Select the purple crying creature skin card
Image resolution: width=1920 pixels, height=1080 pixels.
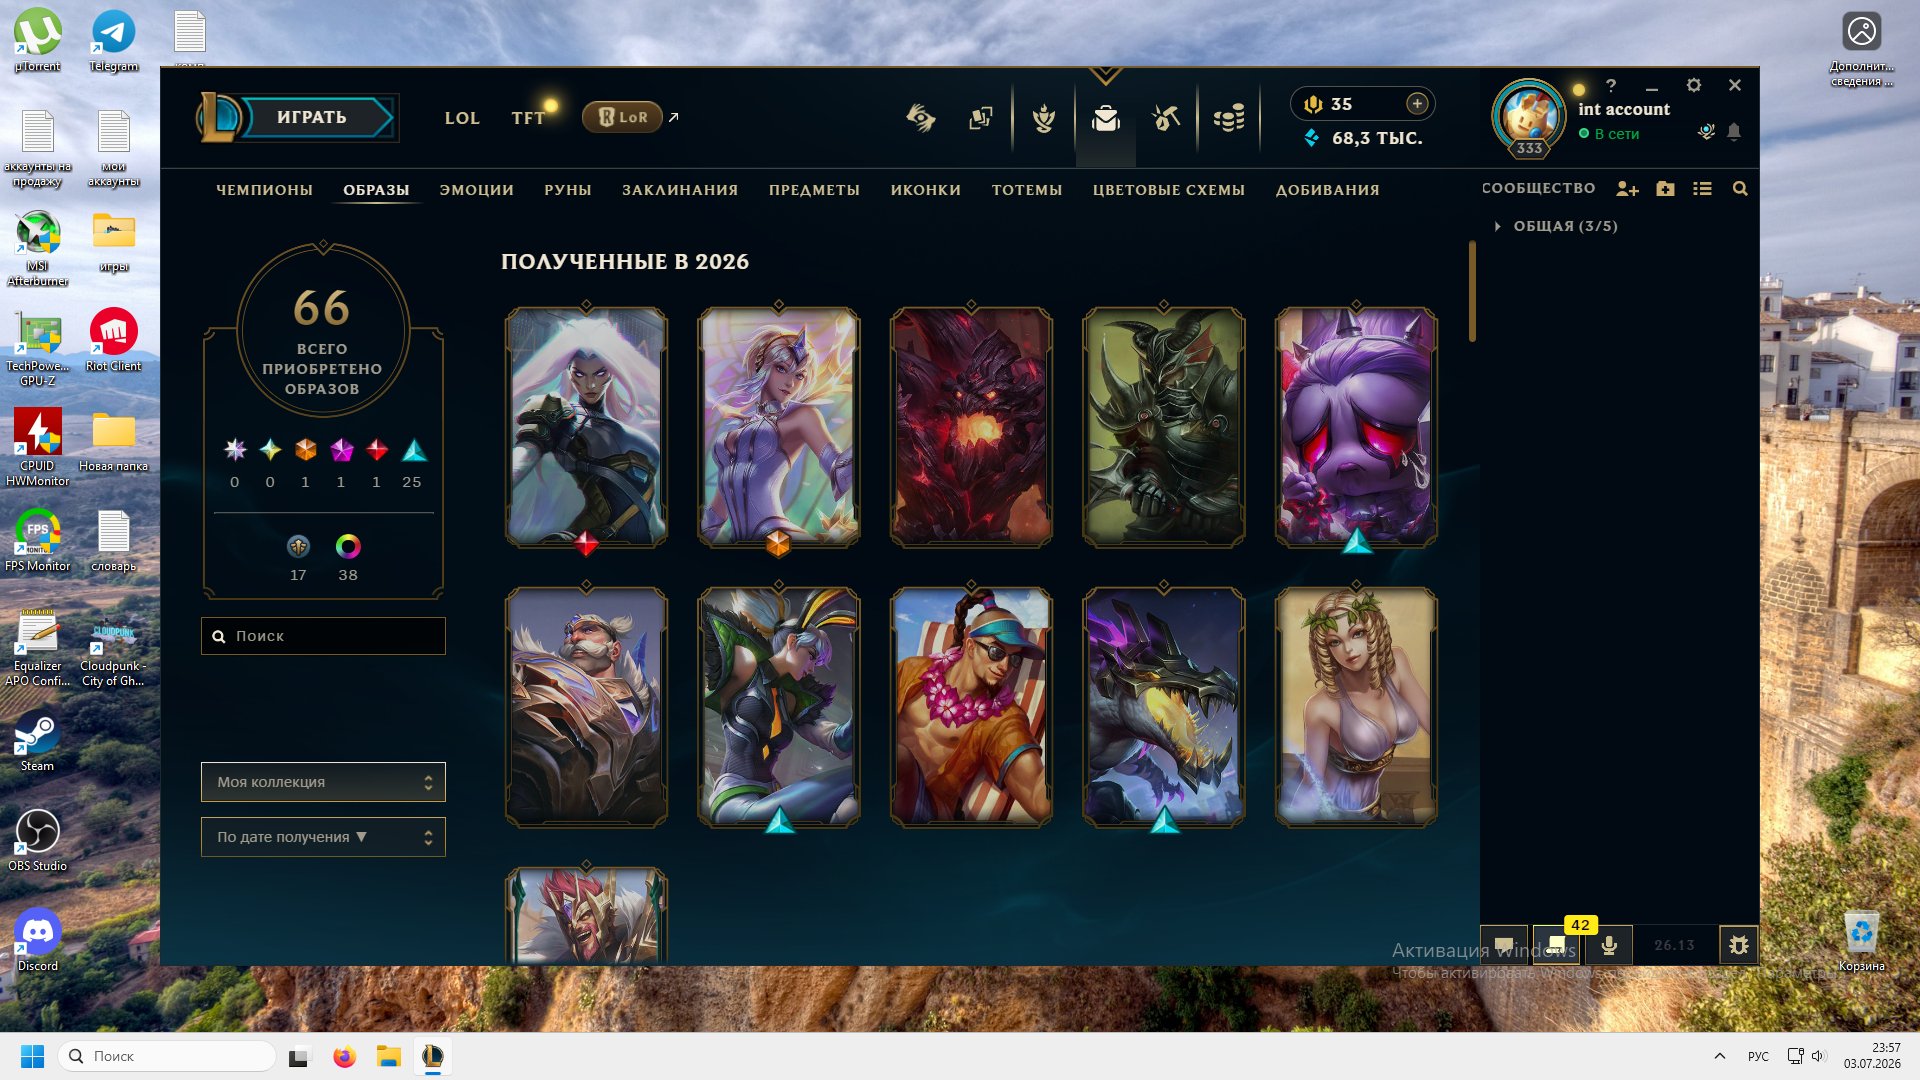1356,427
